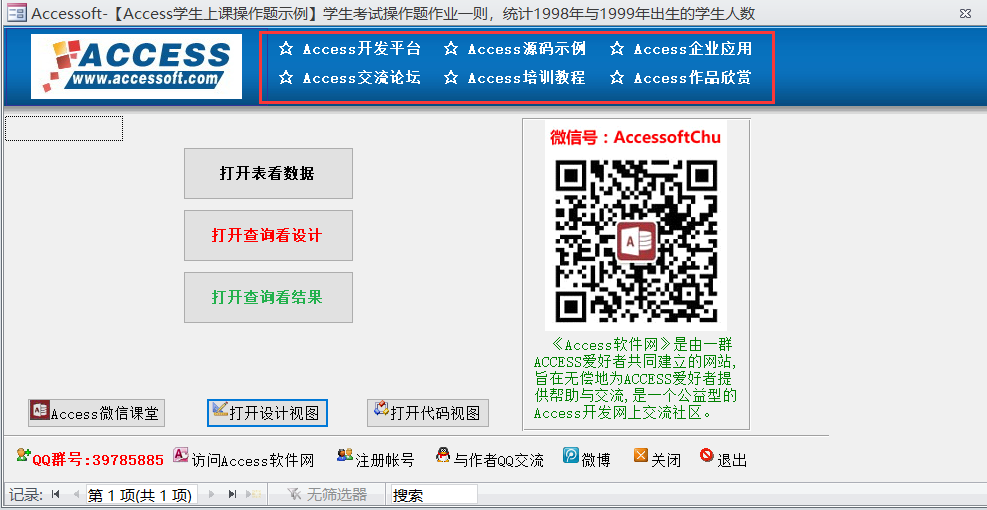Viewport: 987px width, 510px height.
Task: Click the ACCESS accessoft.com logo
Action: point(137,66)
